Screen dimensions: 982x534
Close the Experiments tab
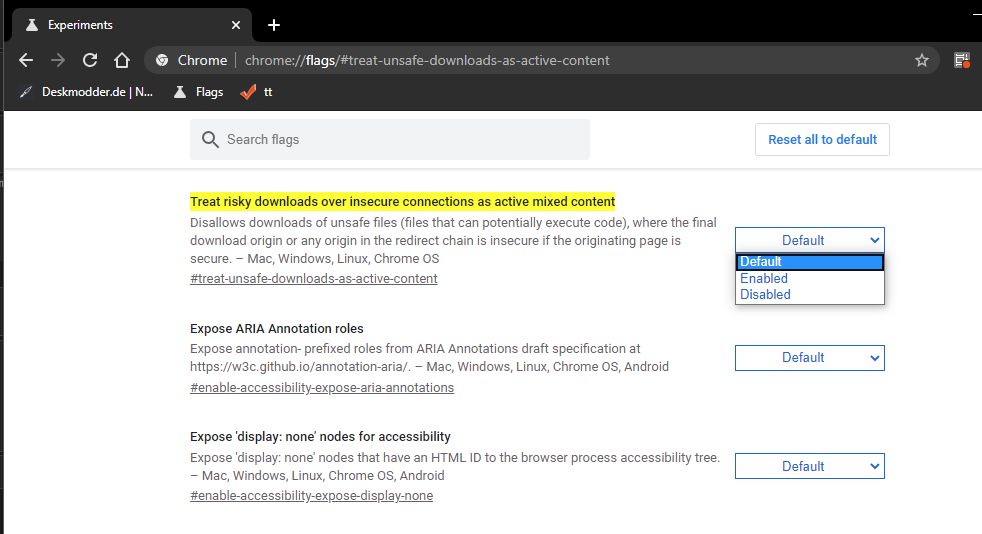235,25
